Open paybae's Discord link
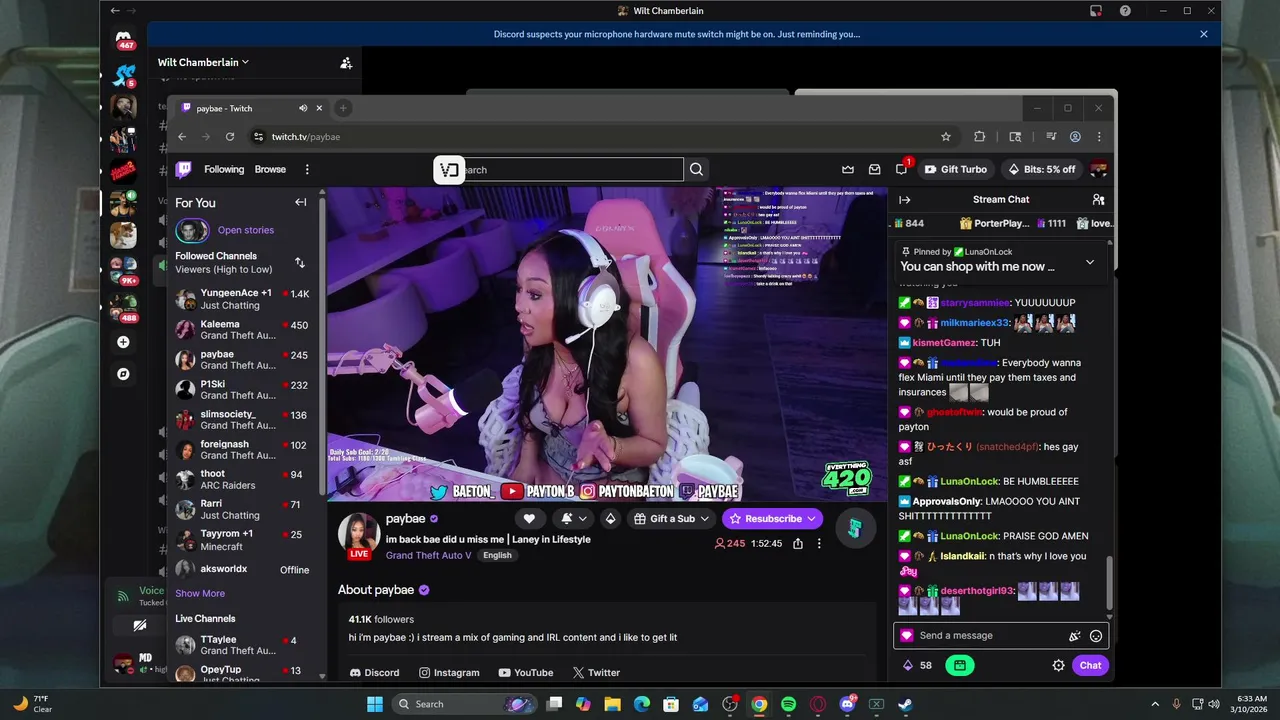This screenshot has height=720, width=1280. click(x=374, y=673)
